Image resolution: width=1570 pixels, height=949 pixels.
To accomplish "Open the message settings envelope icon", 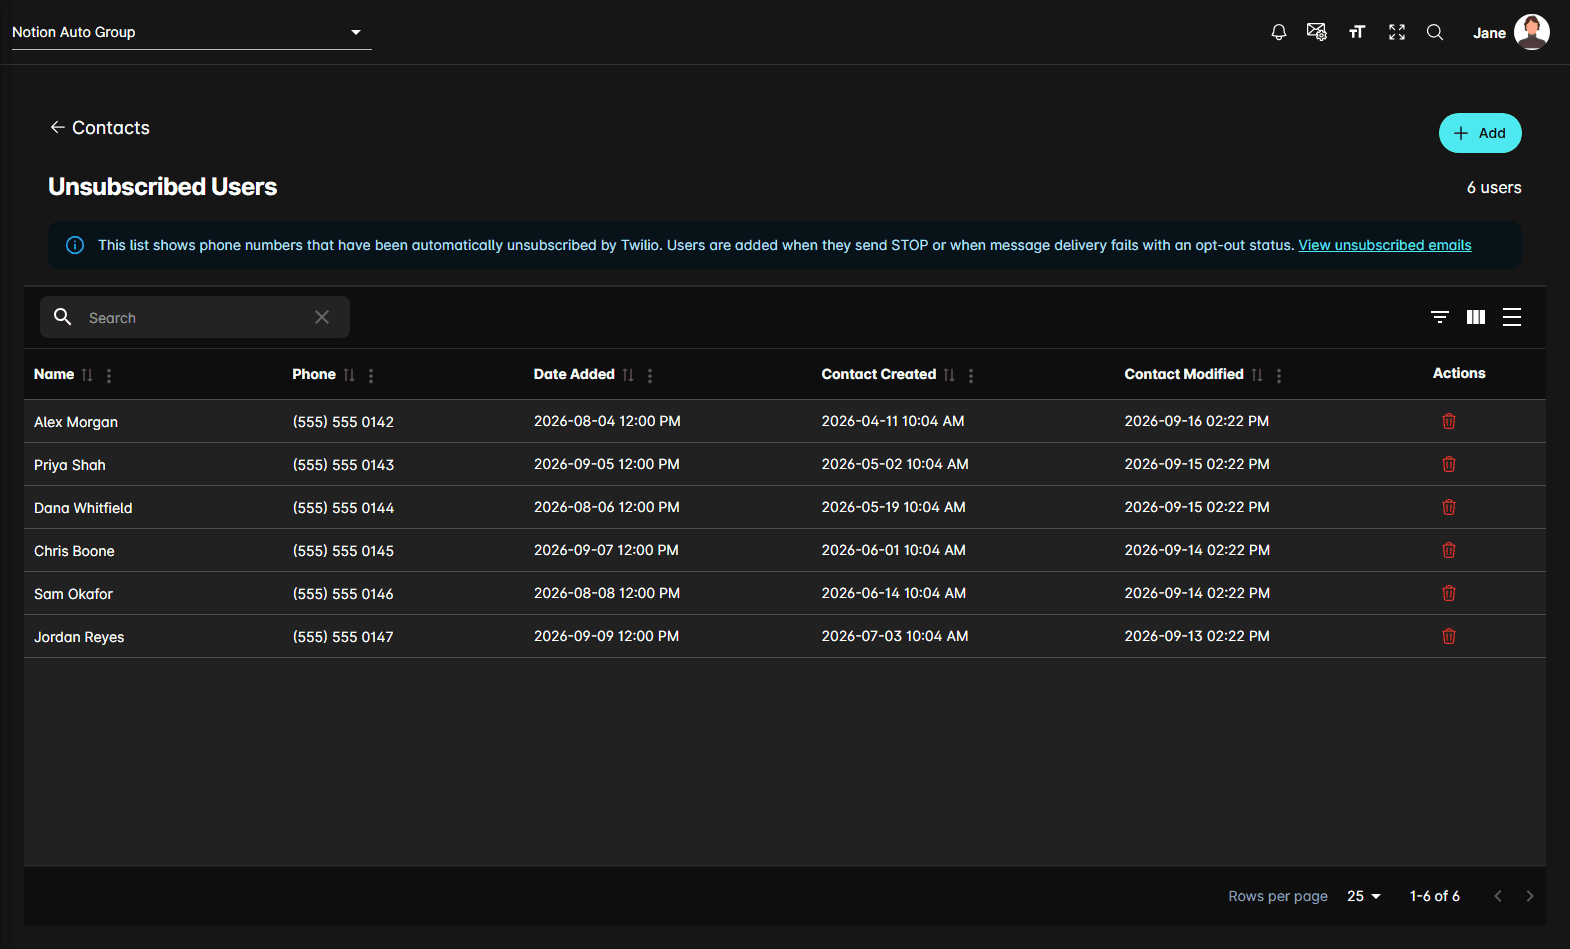I will tap(1317, 32).
